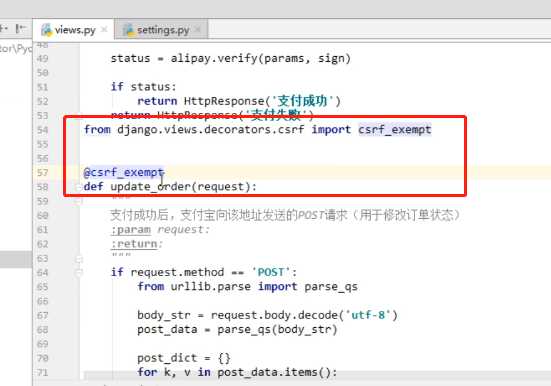
Task: Collapse the update_order function fold marker
Action: click(78, 187)
